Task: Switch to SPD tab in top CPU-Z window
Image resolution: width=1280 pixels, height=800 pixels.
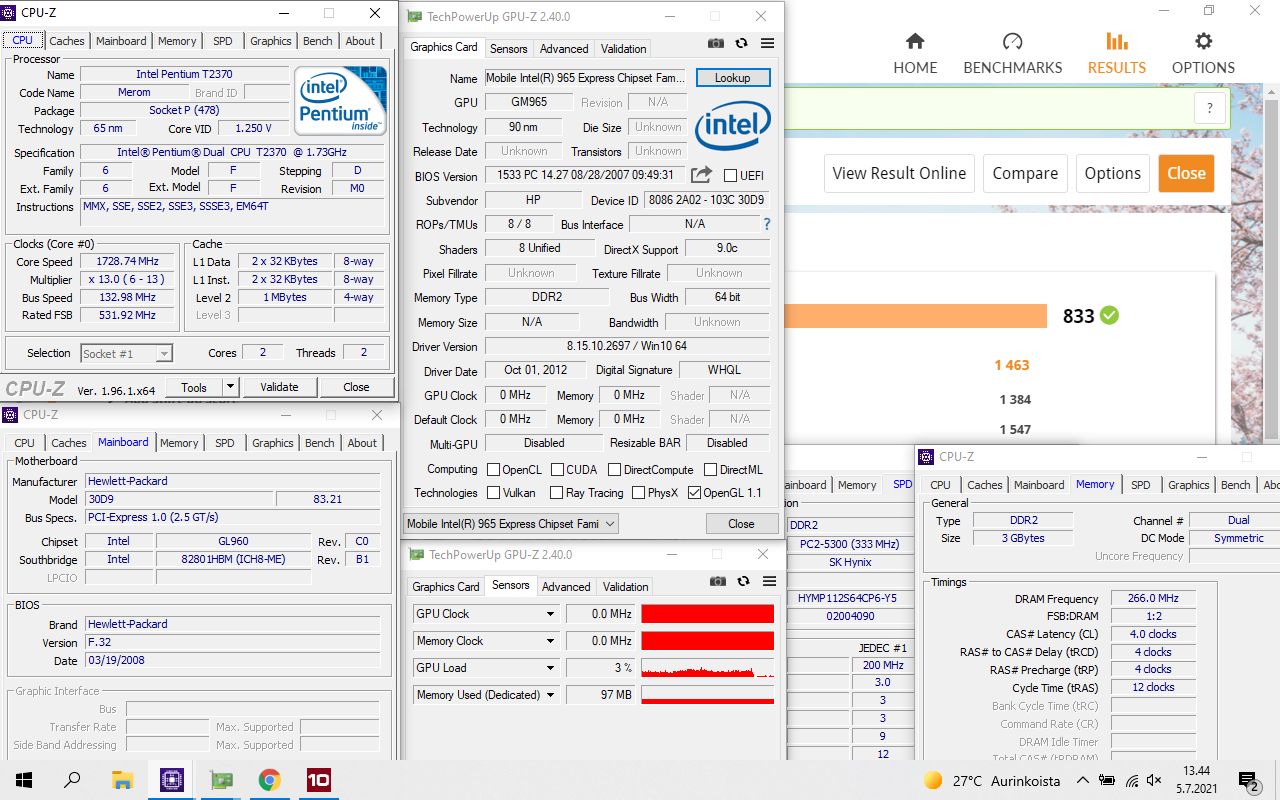Action: click(x=223, y=41)
